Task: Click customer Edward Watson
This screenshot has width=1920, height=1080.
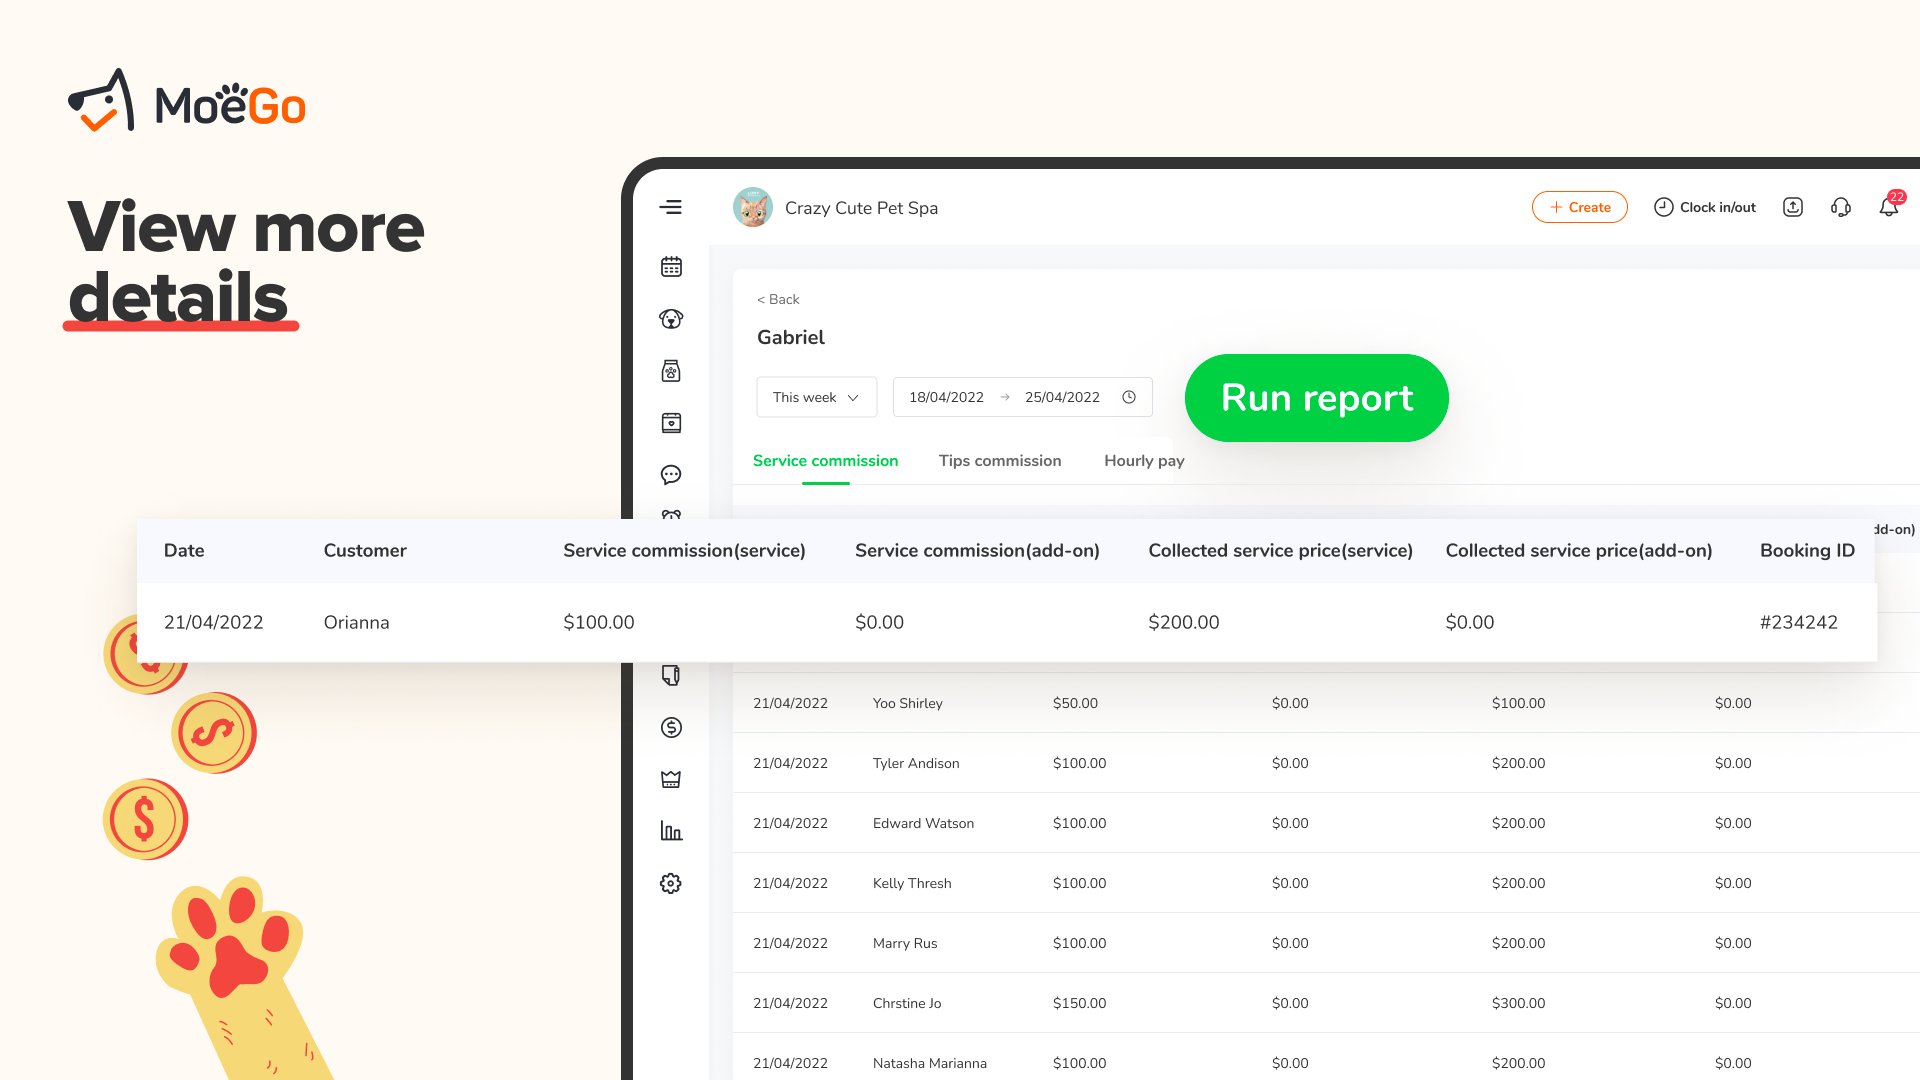Action: point(923,823)
